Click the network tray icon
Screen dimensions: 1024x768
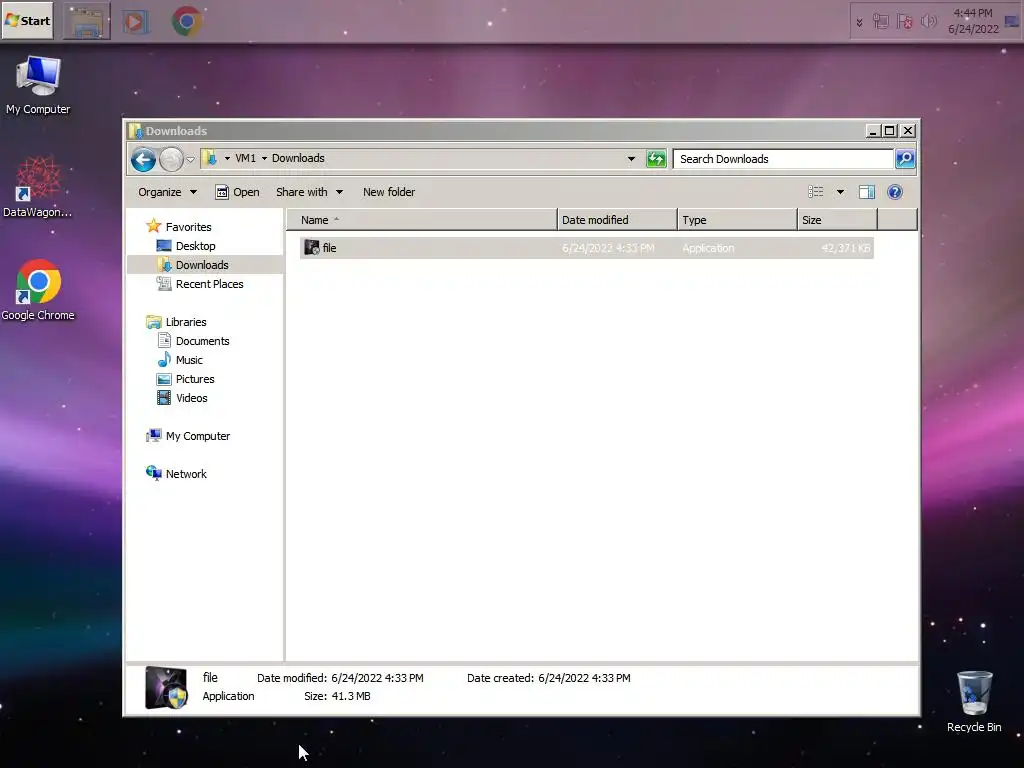[880, 22]
